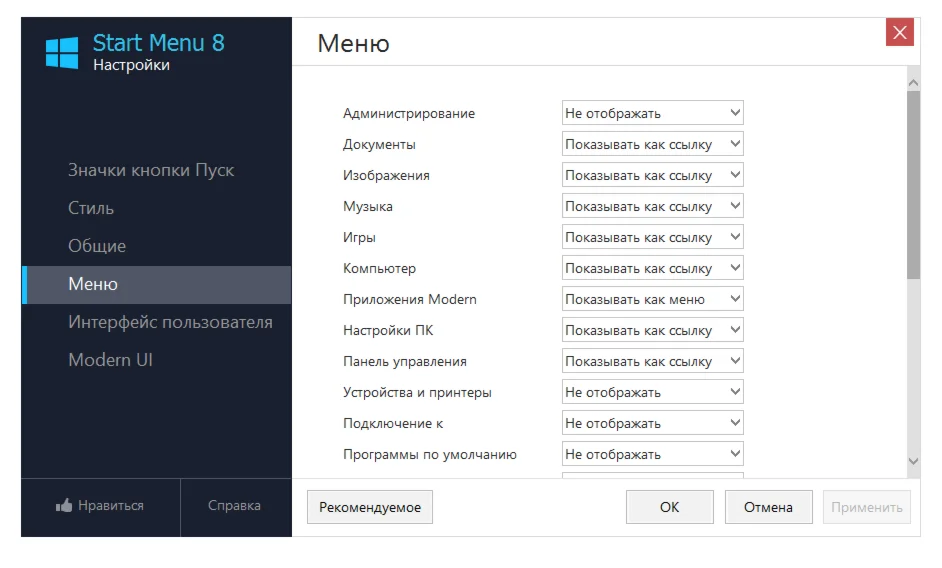Open the Программы по умолчанию dropdown
This screenshot has width=942, height=568.
tap(652, 455)
